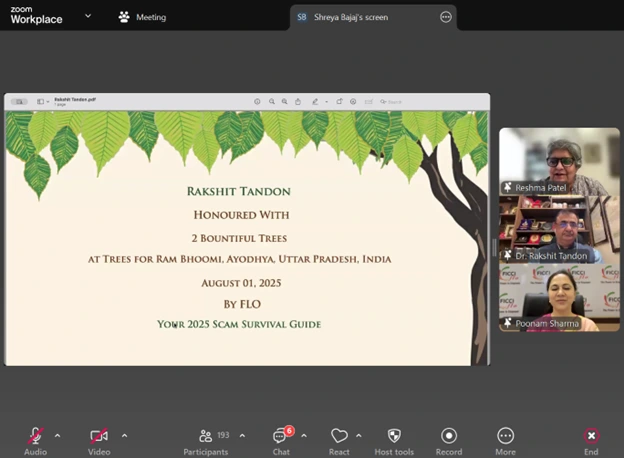Open the Chat panel
This screenshot has width=624, height=458.
281,437
